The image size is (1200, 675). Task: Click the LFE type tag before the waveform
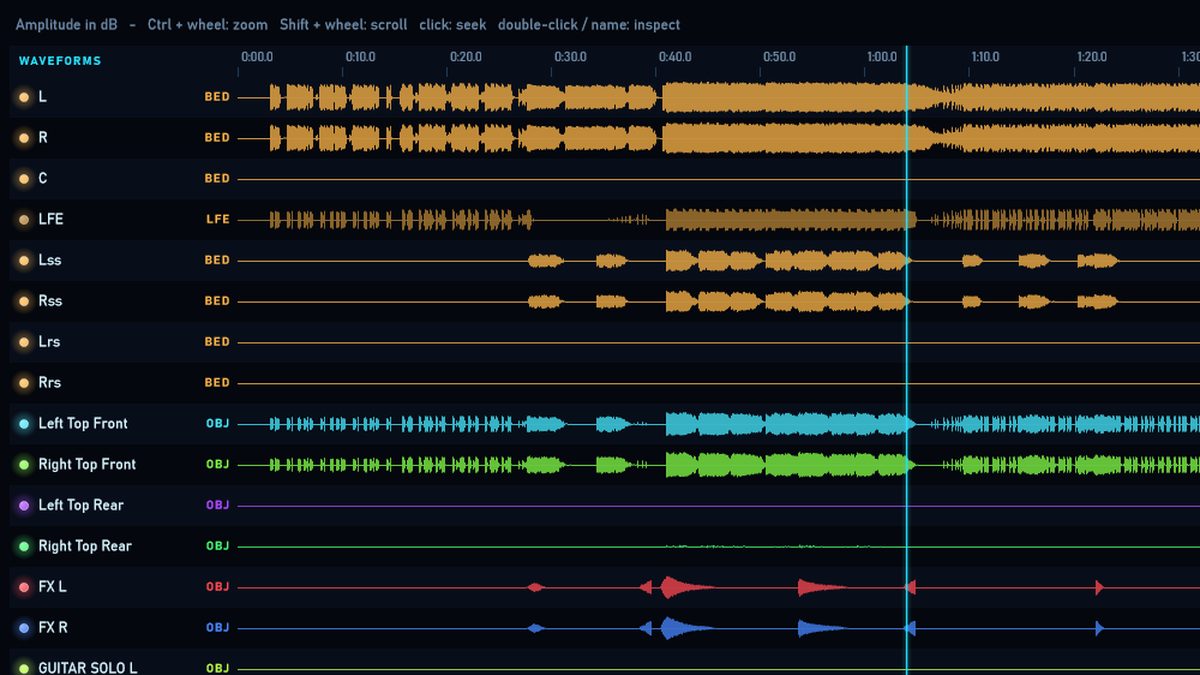pyautogui.click(x=218, y=219)
